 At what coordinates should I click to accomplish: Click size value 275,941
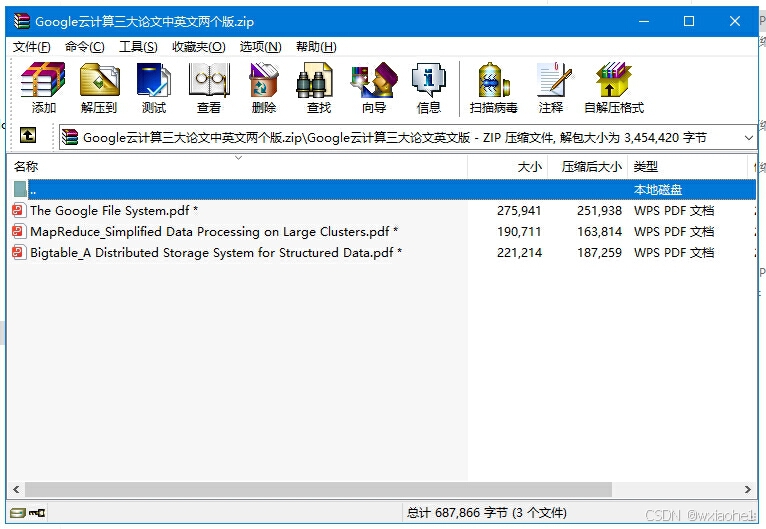519,211
